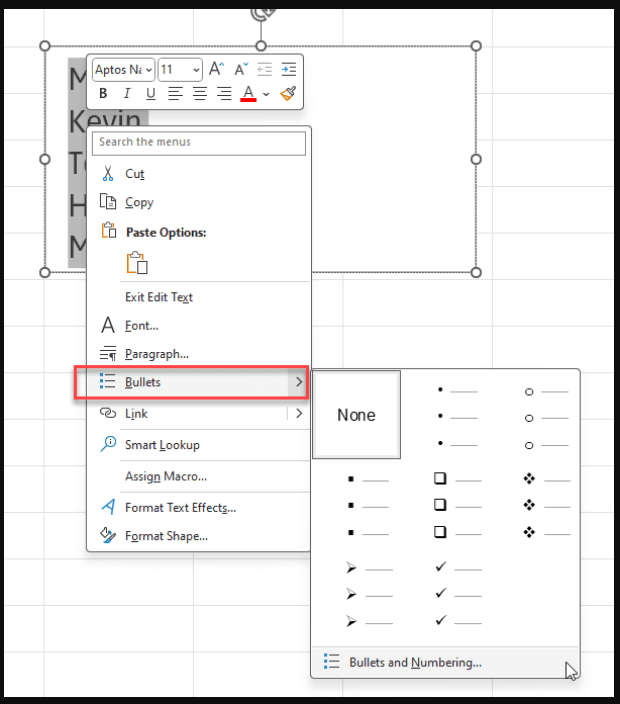This screenshot has width=620, height=704.
Task: Click the word Kevin in text box
Action: pyautogui.click(x=106, y=120)
